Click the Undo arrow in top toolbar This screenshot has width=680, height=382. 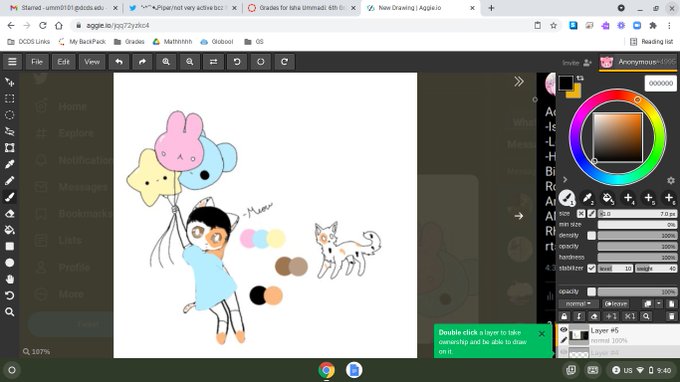pyautogui.click(x=119, y=62)
